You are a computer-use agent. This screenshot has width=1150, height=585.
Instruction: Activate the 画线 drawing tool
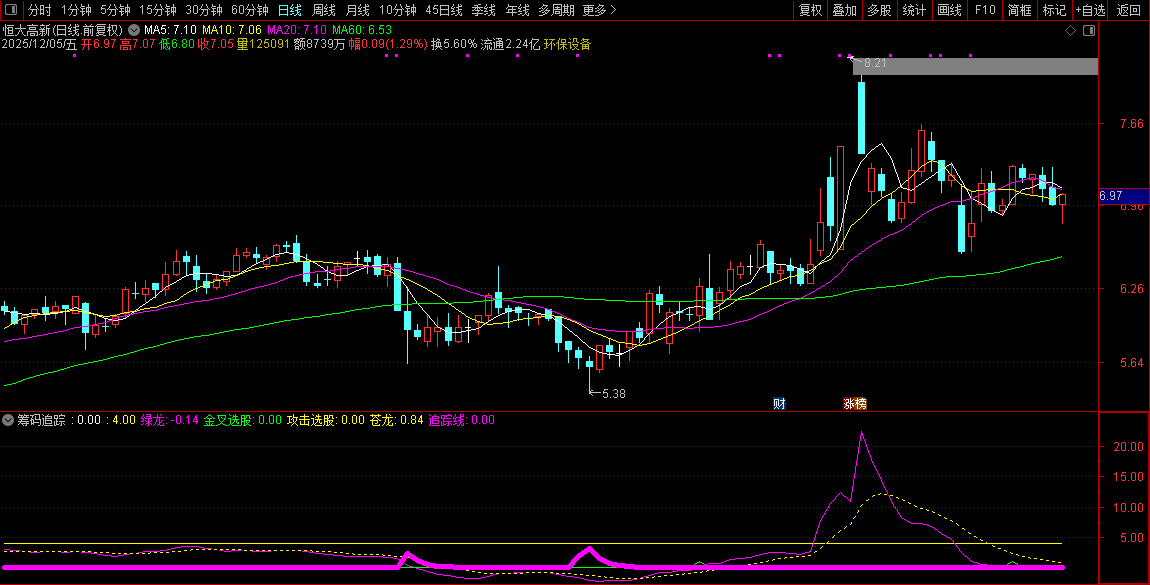click(949, 10)
